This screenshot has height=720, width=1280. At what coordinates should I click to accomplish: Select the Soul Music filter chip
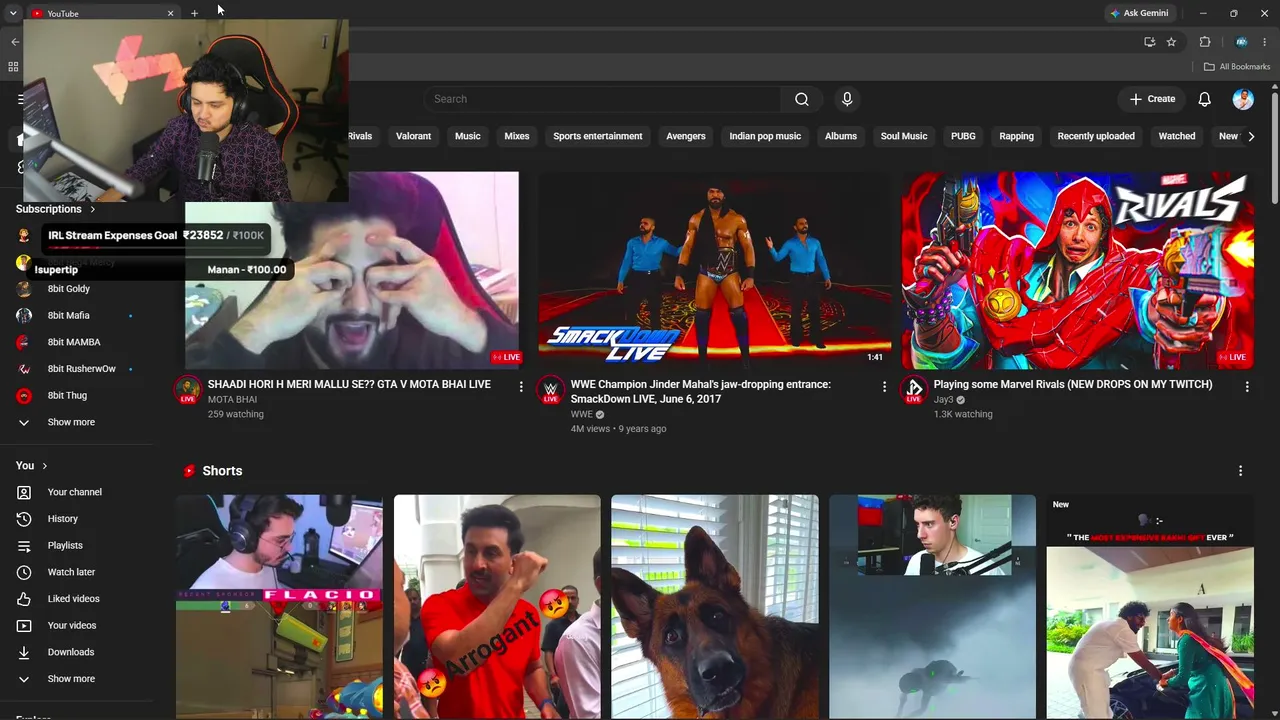(904, 136)
